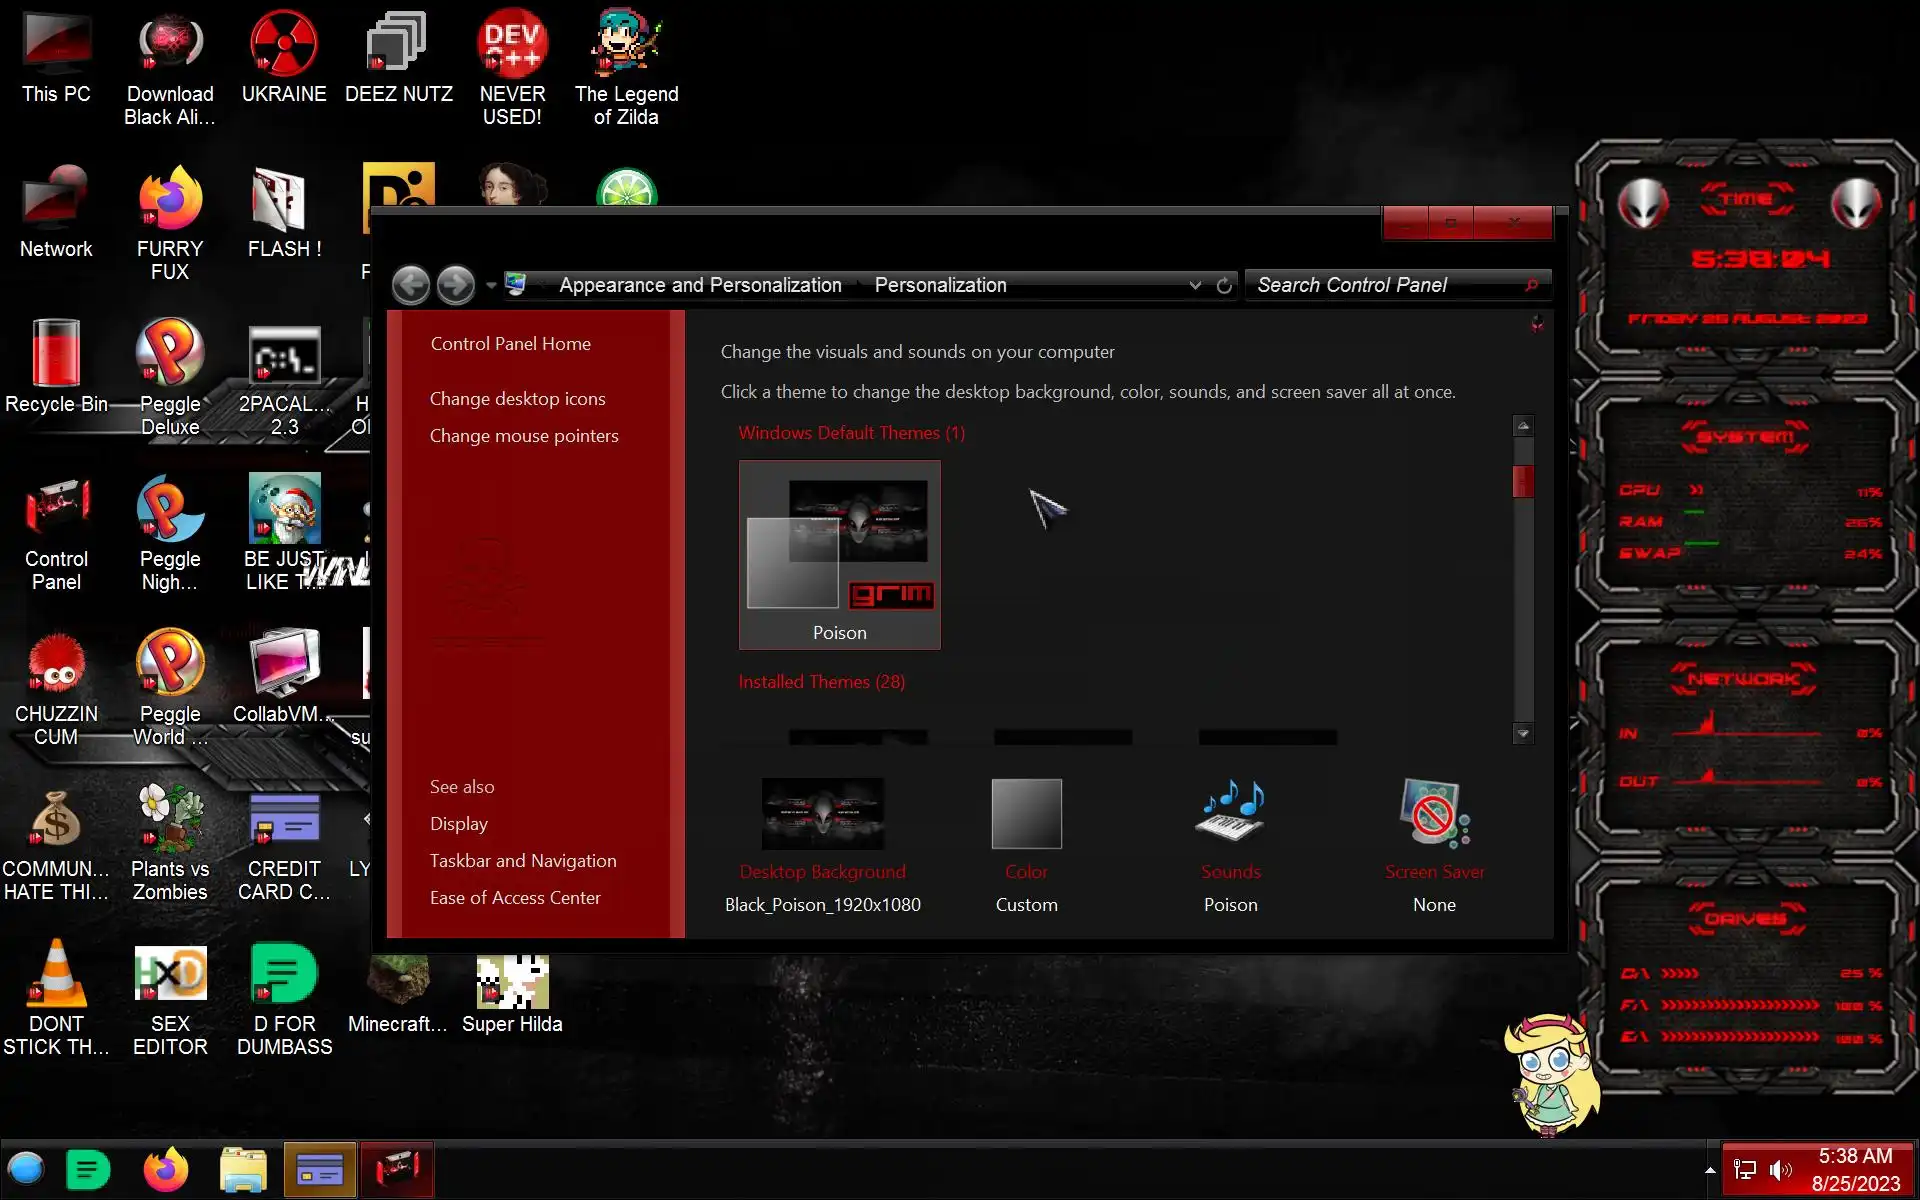
Task: Open Firefox from the taskbar
Action: click(x=166, y=1170)
